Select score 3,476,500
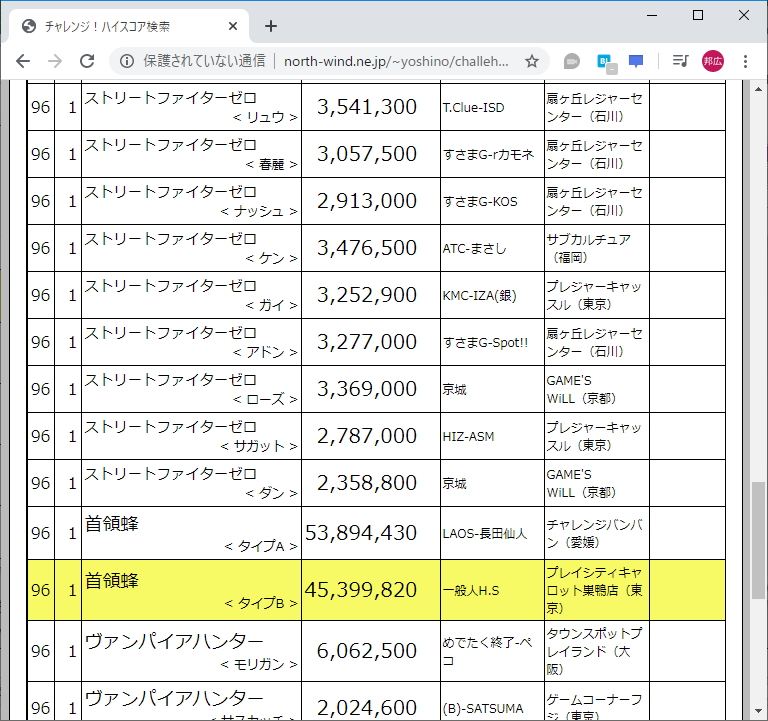768x721 pixels. click(x=367, y=248)
